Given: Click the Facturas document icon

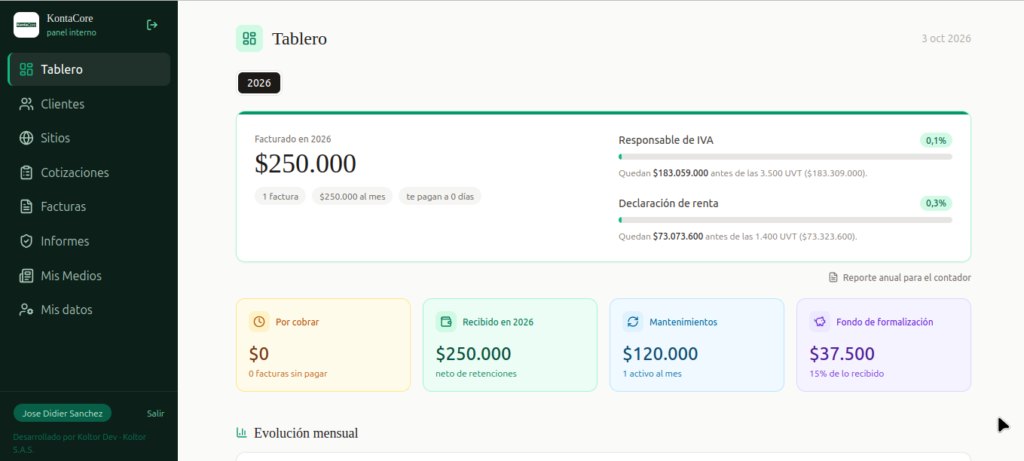Looking at the screenshot, I should click(26, 206).
